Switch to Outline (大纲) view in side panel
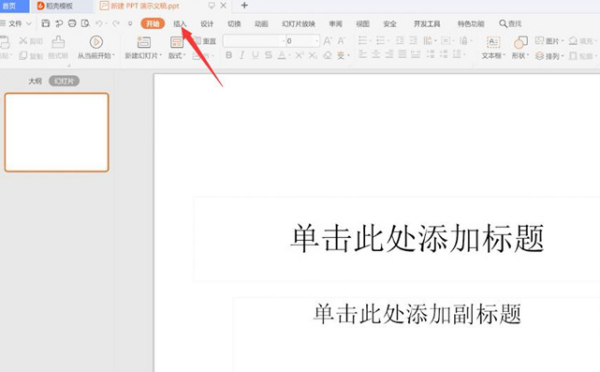Viewport: 600px width, 372px height. (x=35, y=81)
